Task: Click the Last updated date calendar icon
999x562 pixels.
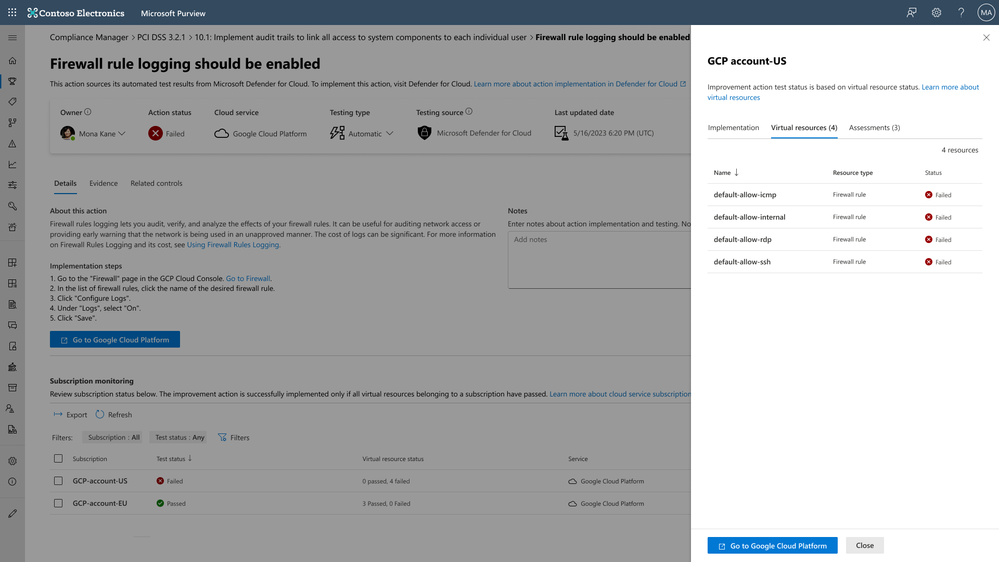Action: [561, 133]
